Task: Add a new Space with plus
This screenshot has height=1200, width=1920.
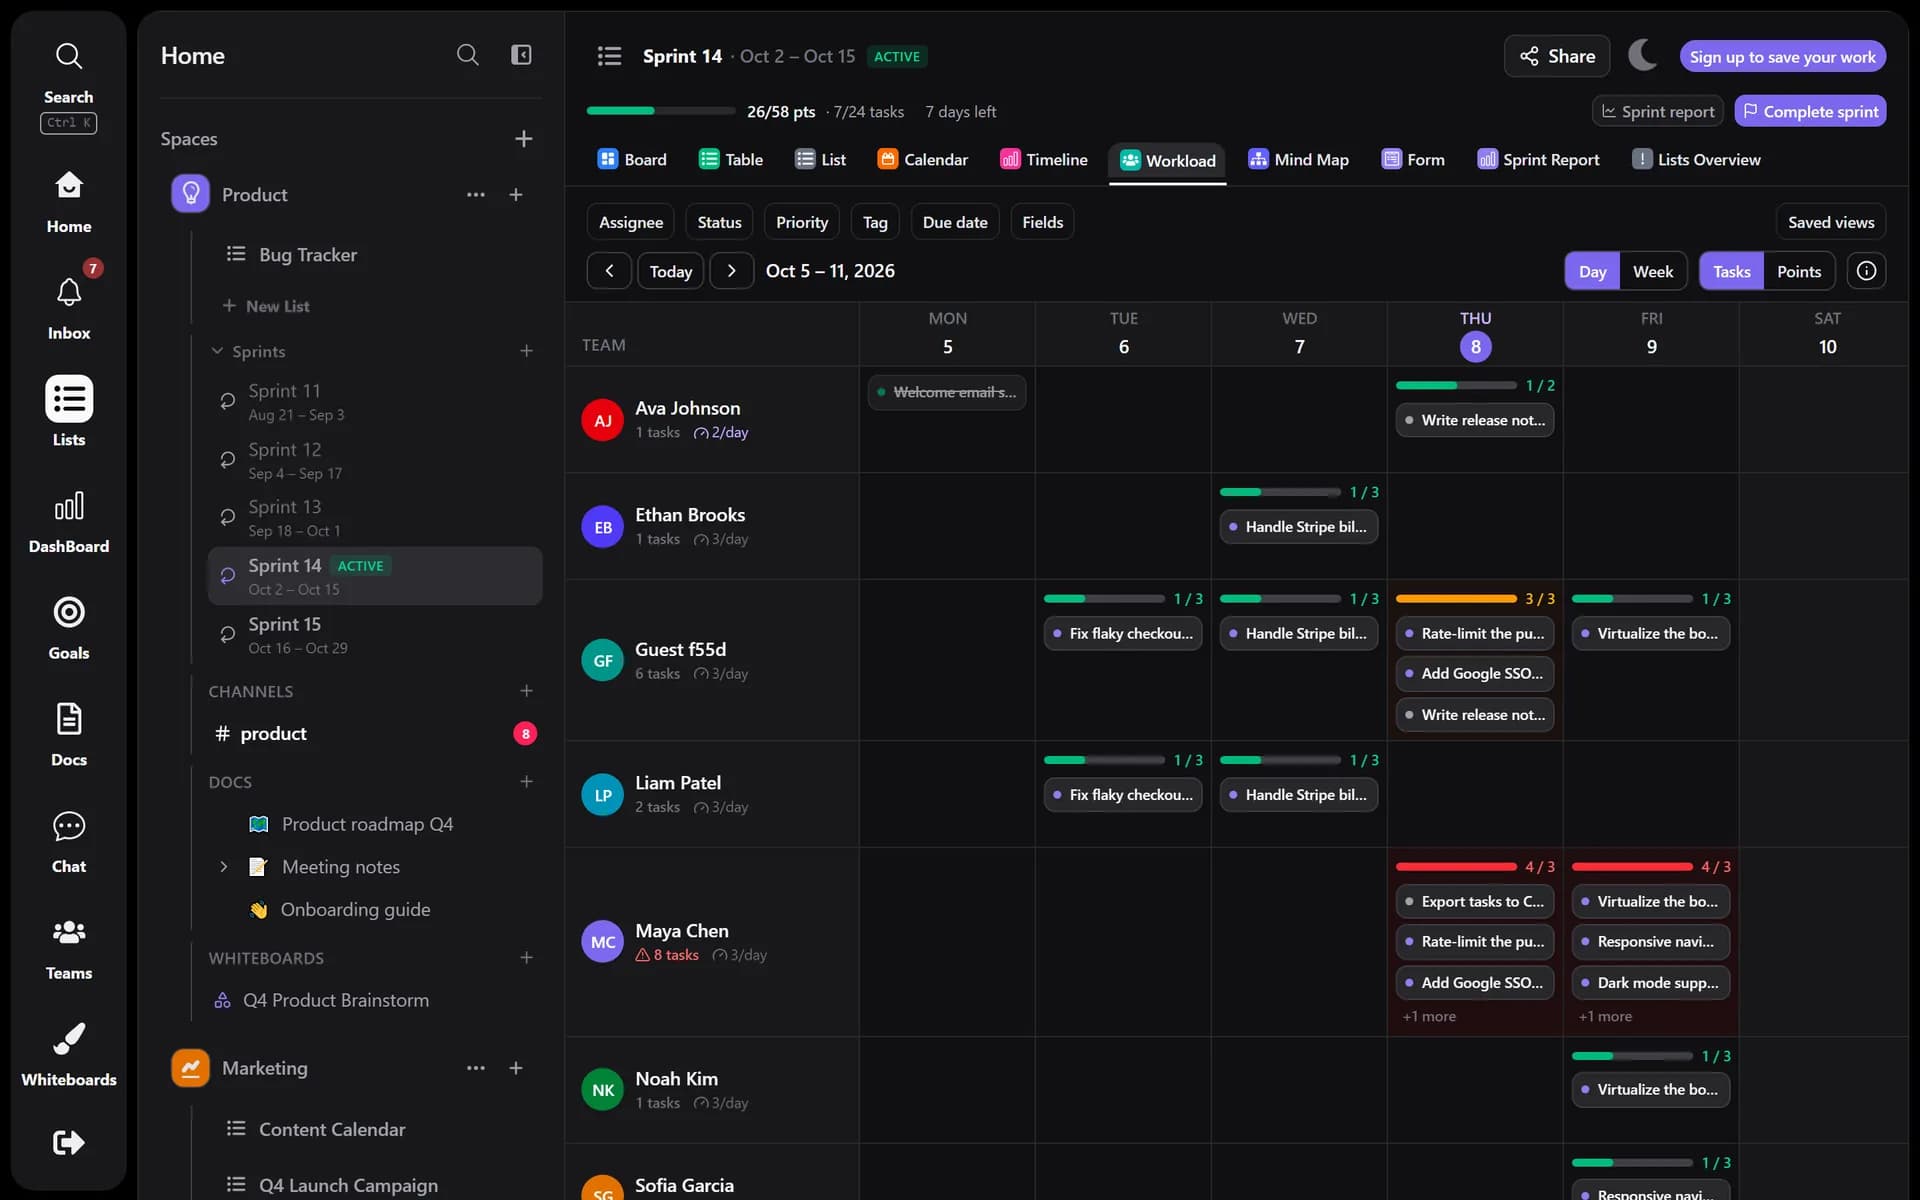Action: 523,139
